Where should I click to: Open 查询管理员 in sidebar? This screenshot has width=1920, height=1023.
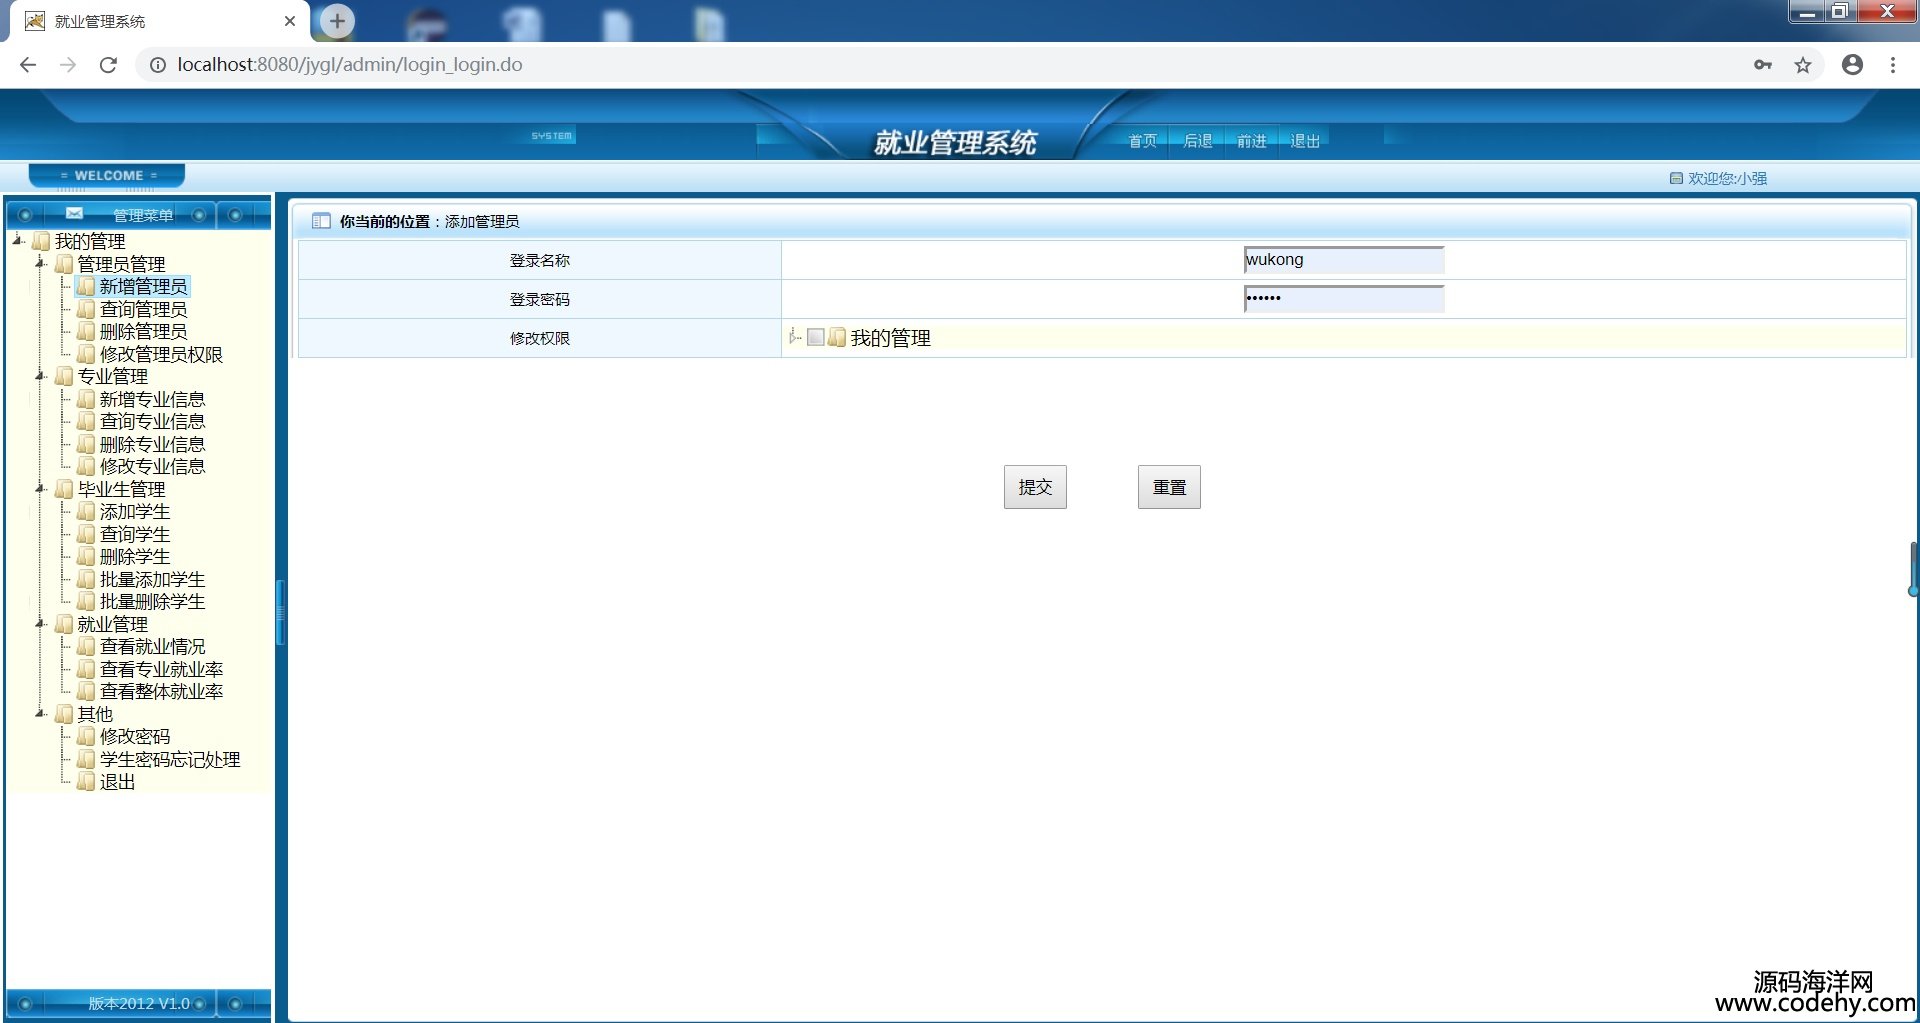pos(143,309)
